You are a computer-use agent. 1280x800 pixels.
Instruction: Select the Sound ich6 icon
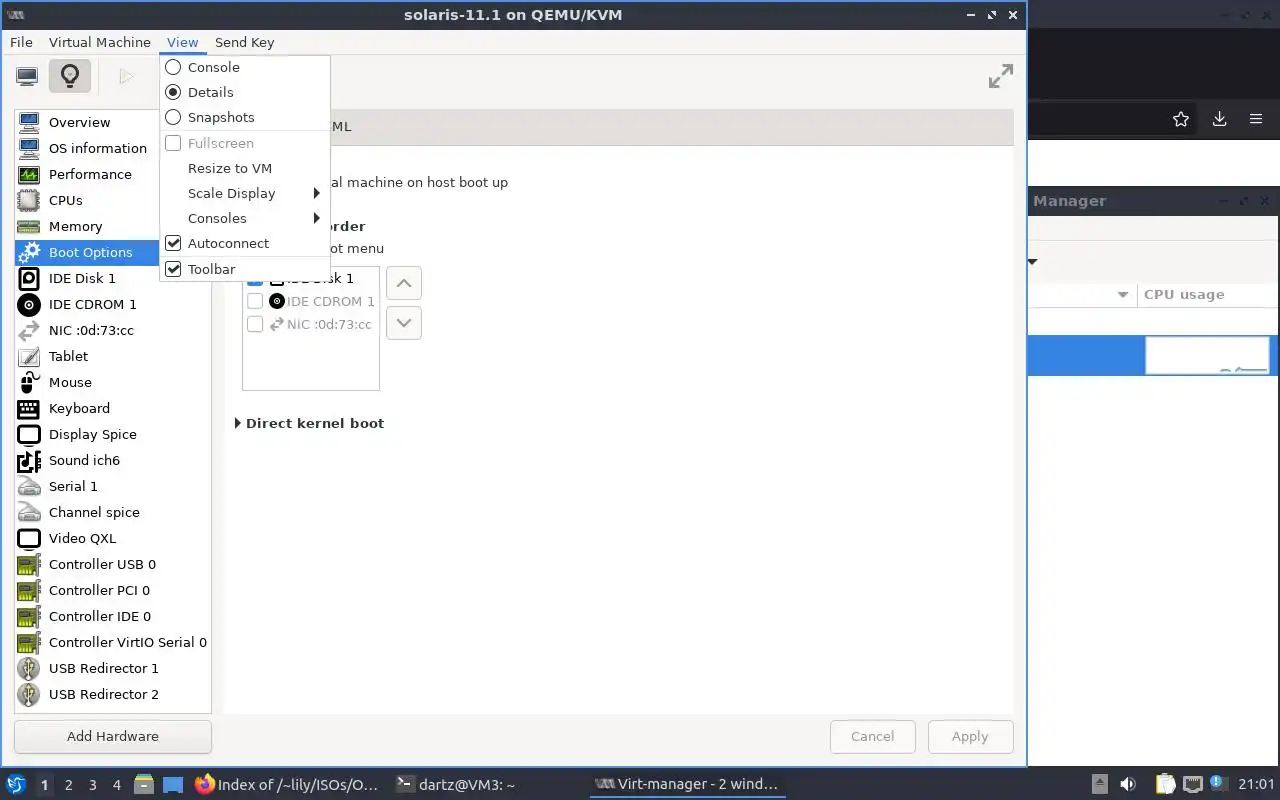[29, 460]
